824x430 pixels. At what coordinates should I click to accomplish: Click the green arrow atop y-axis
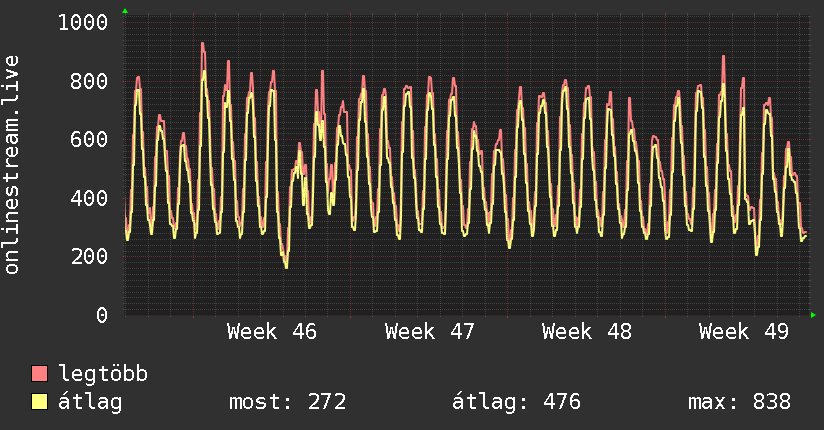125,11
